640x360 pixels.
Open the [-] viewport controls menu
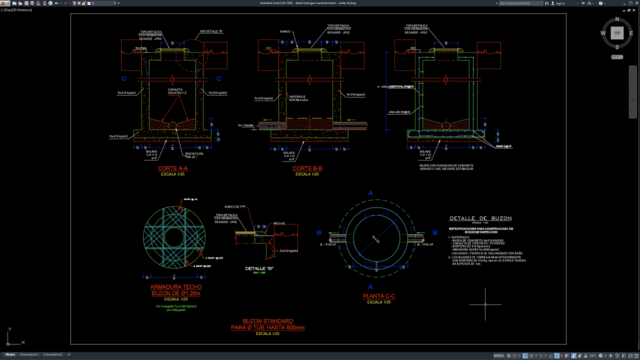[x=2, y=10]
